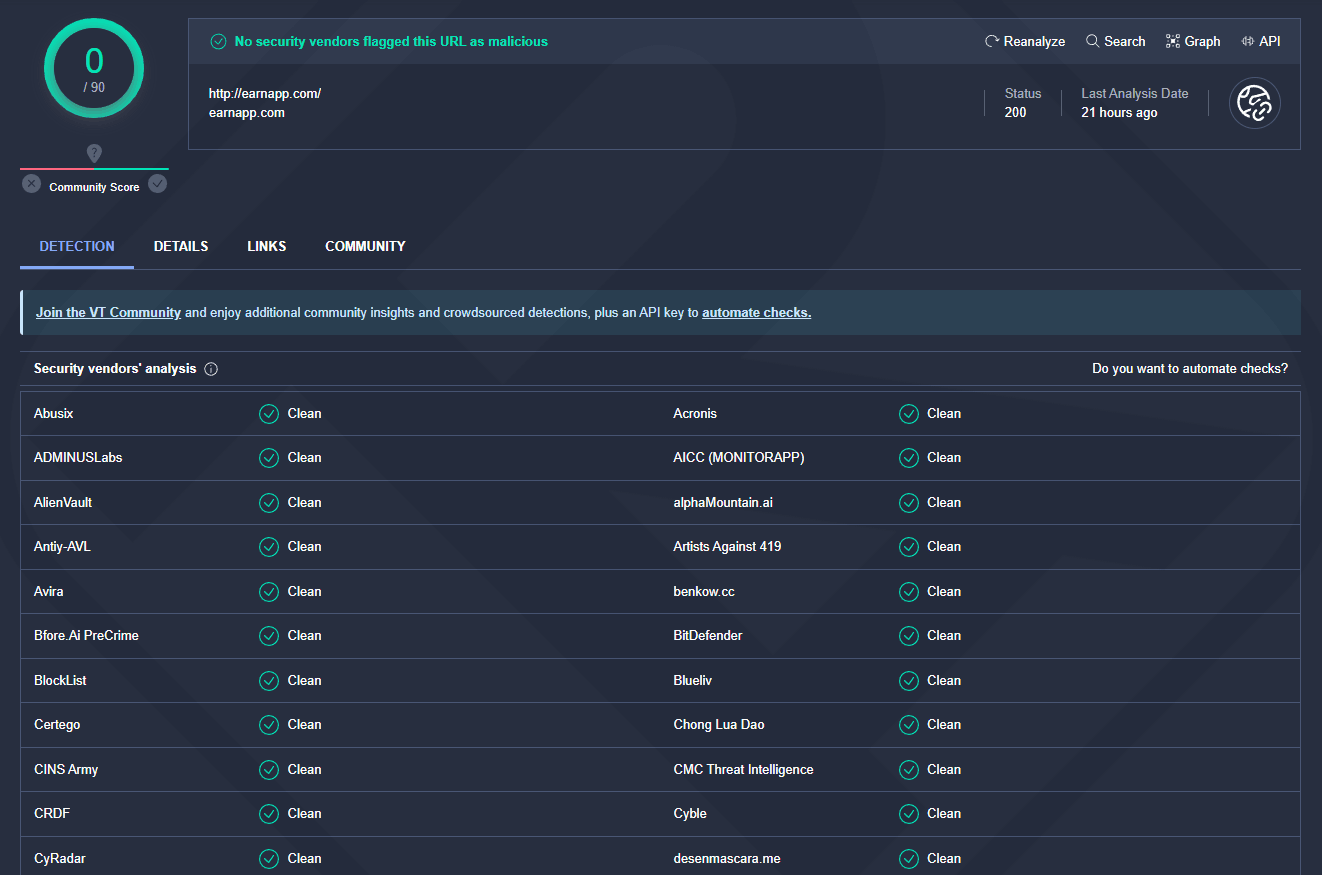Click the Reanalyze button
The width and height of the screenshot is (1322, 875).
coord(1025,41)
